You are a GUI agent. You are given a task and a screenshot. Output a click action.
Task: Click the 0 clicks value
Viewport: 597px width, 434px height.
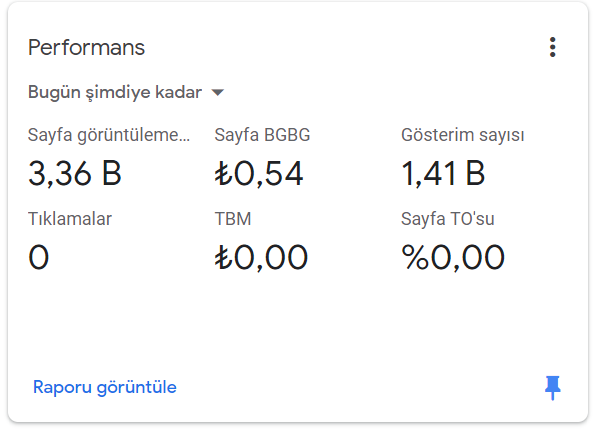click(39, 257)
